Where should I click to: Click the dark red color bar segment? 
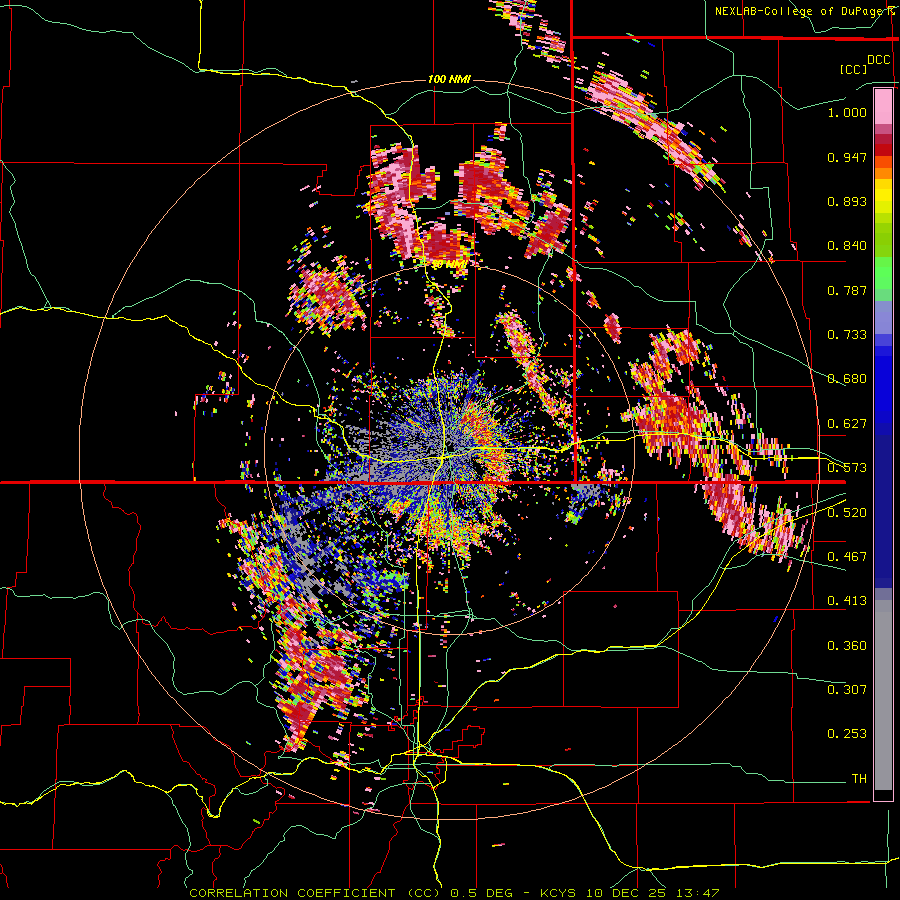tap(883, 150)
